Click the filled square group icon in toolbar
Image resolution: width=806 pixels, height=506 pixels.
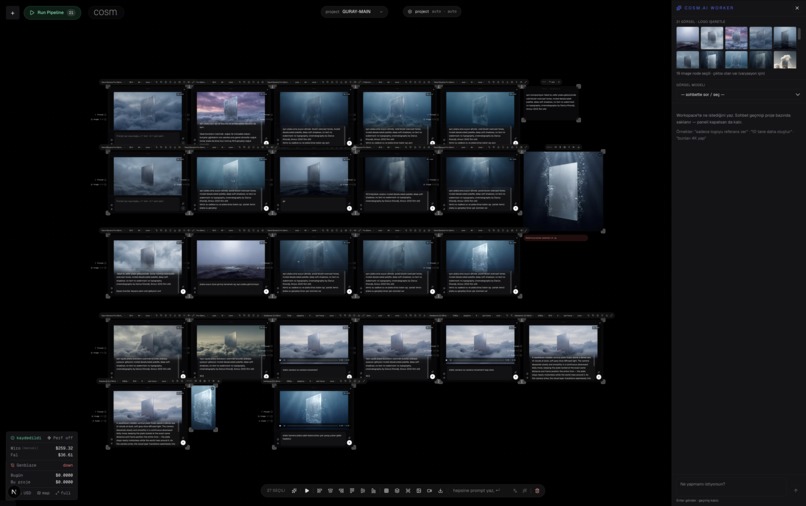click(386, 491)
